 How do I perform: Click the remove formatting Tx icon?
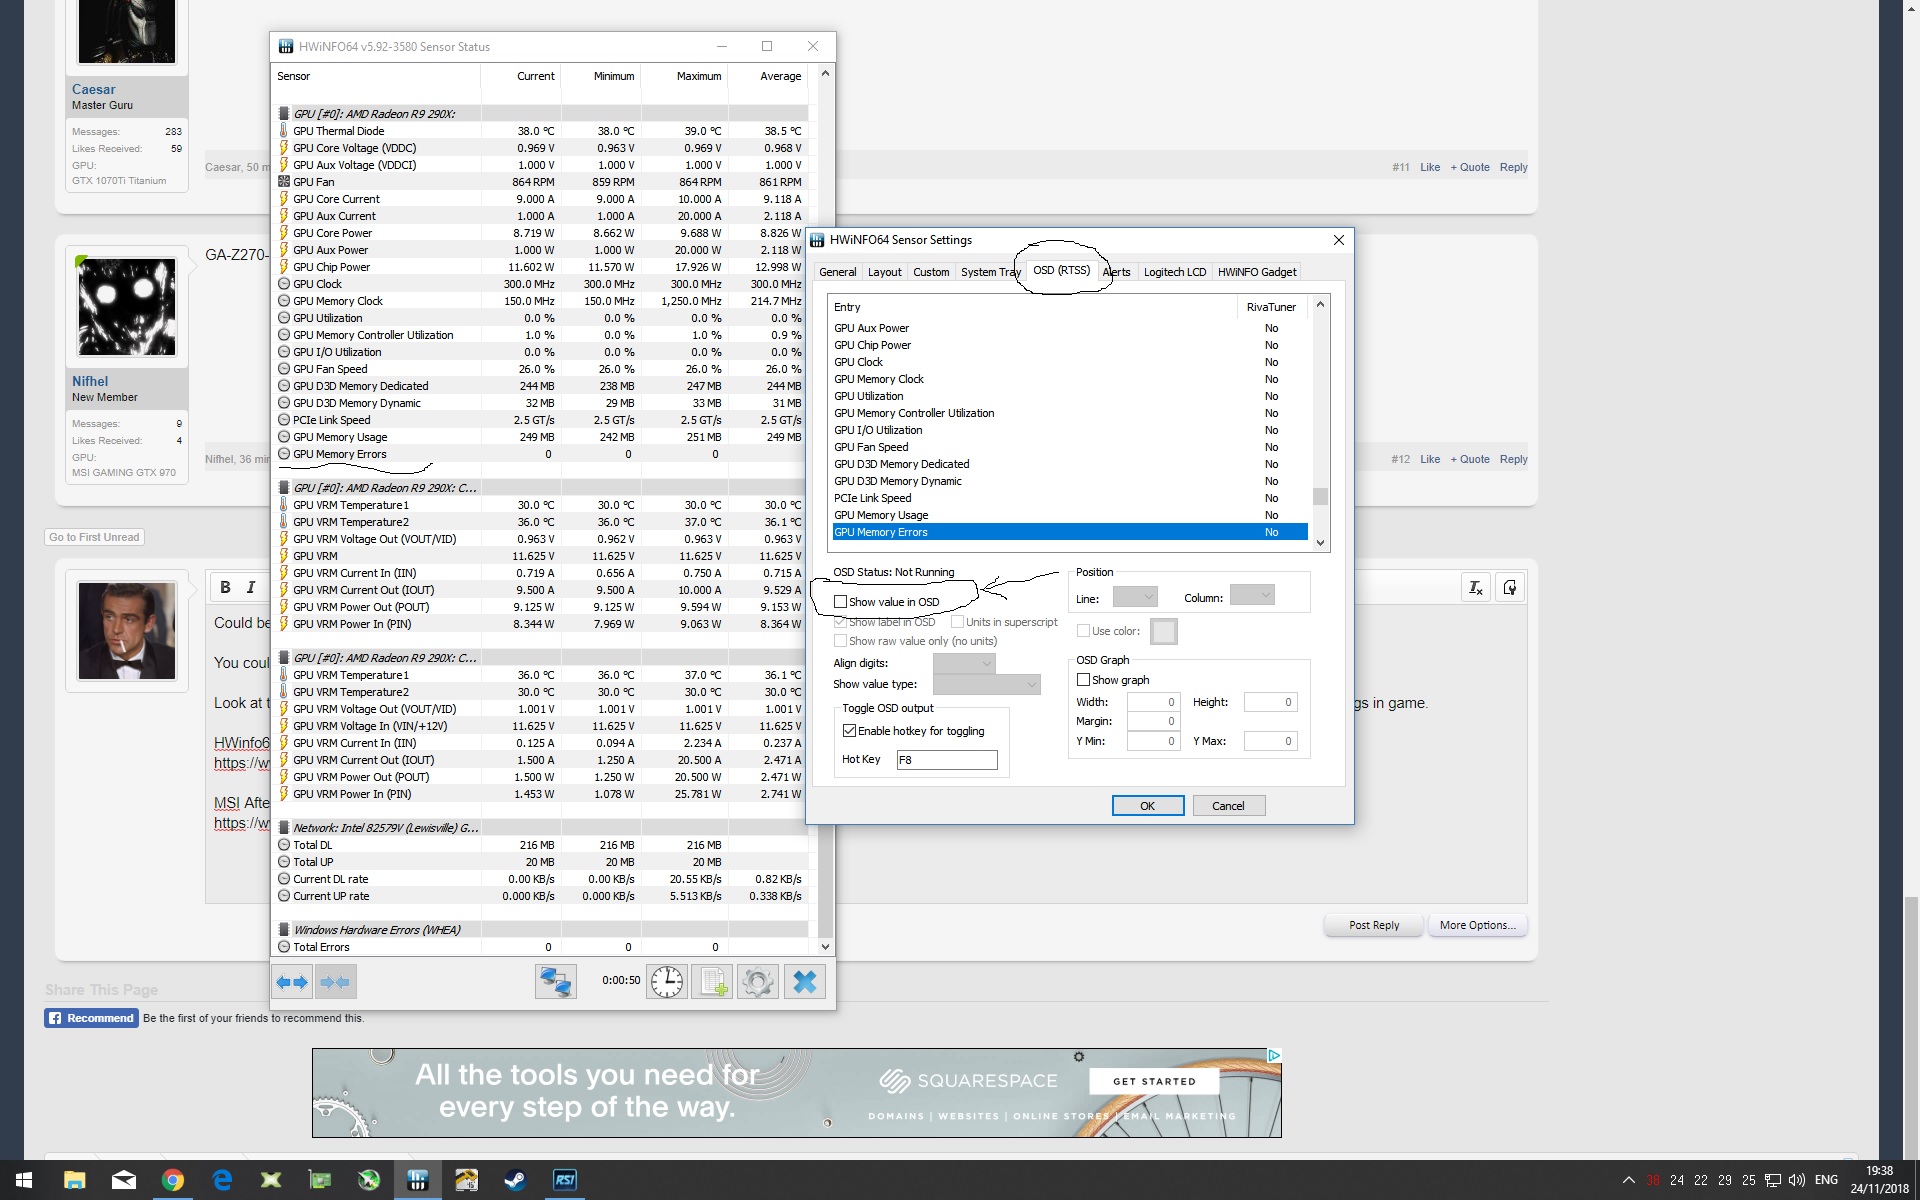coord(1475,588)
